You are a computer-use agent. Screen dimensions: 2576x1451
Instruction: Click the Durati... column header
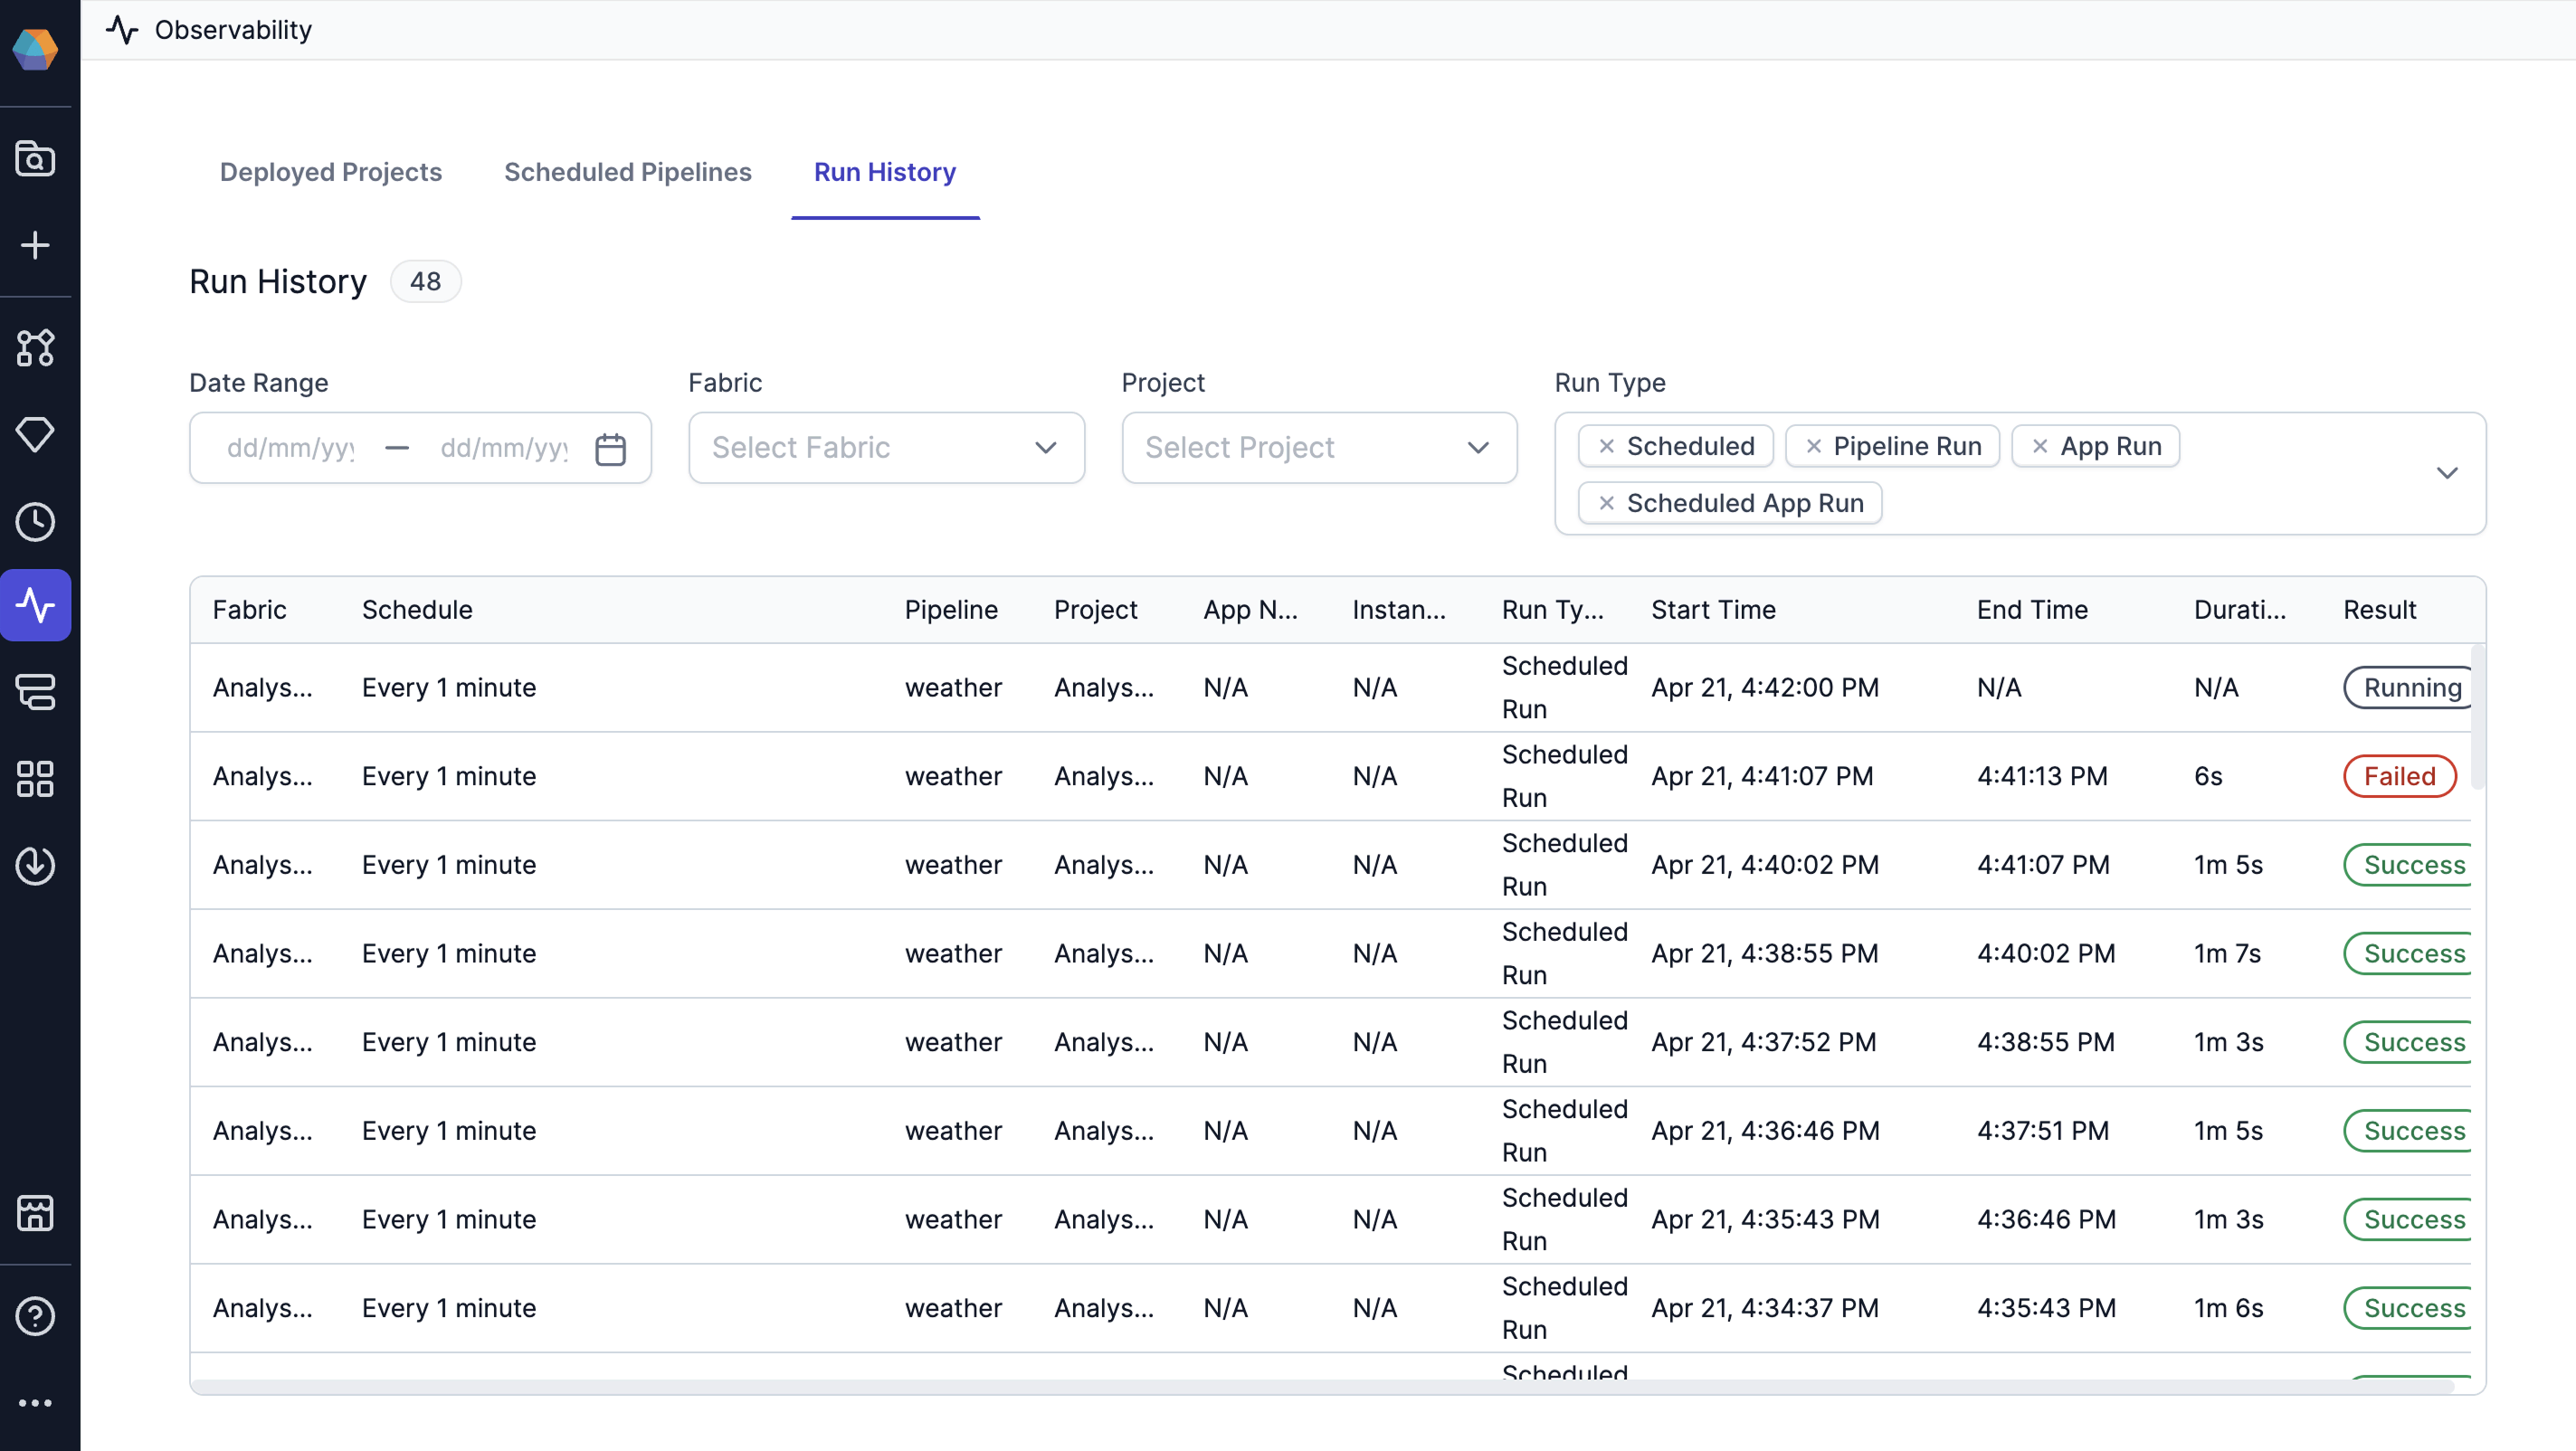2239,610
